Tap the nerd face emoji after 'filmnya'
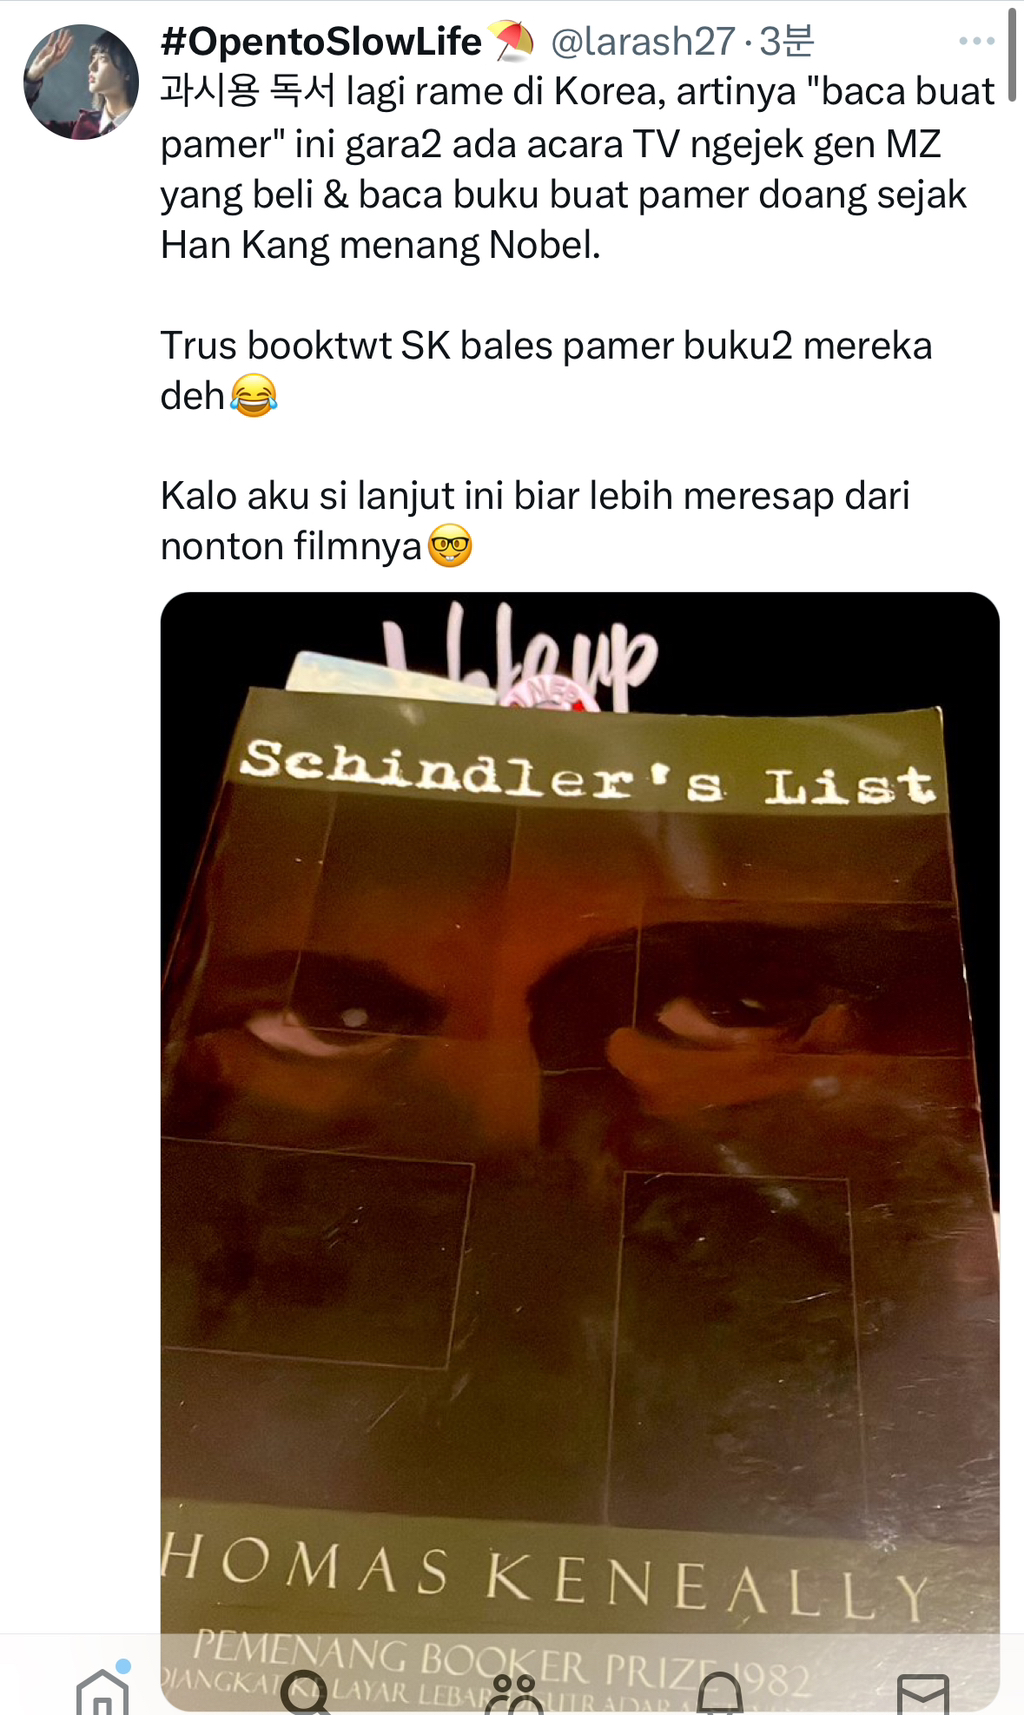This screenshot has width=1024, height=1715. [x=450, y=546]
